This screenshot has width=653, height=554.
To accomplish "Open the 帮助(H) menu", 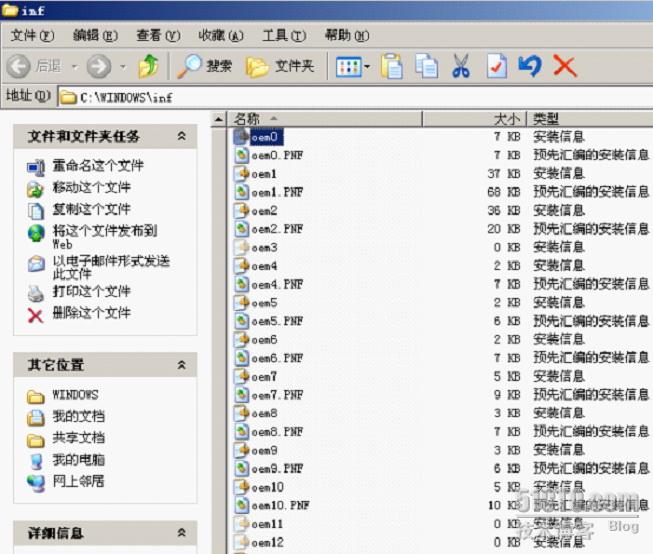I will (x=347, y=35).
